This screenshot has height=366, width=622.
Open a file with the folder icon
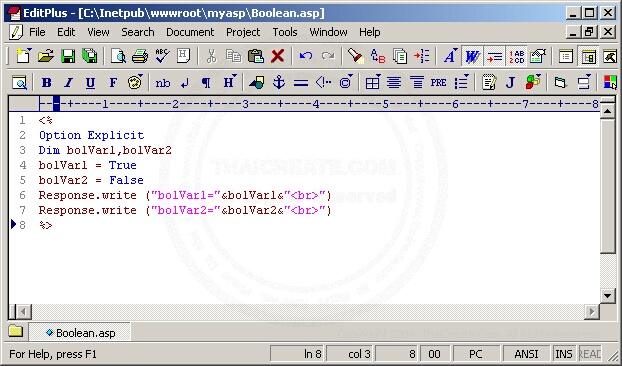click(46, 56)
